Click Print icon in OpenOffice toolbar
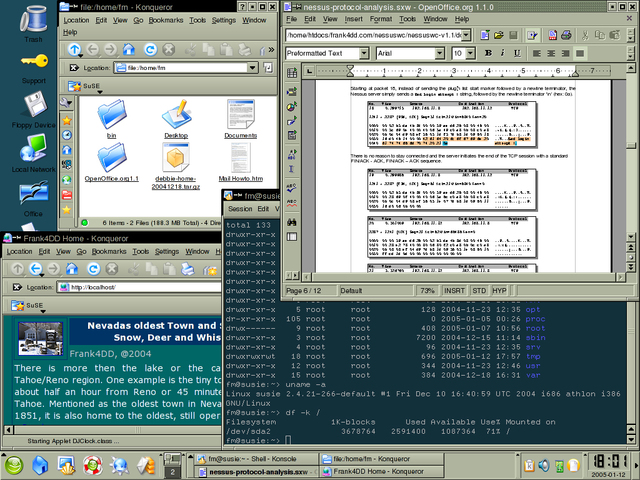The height and width of the screenshot is (480, 640). click(566, 35)
